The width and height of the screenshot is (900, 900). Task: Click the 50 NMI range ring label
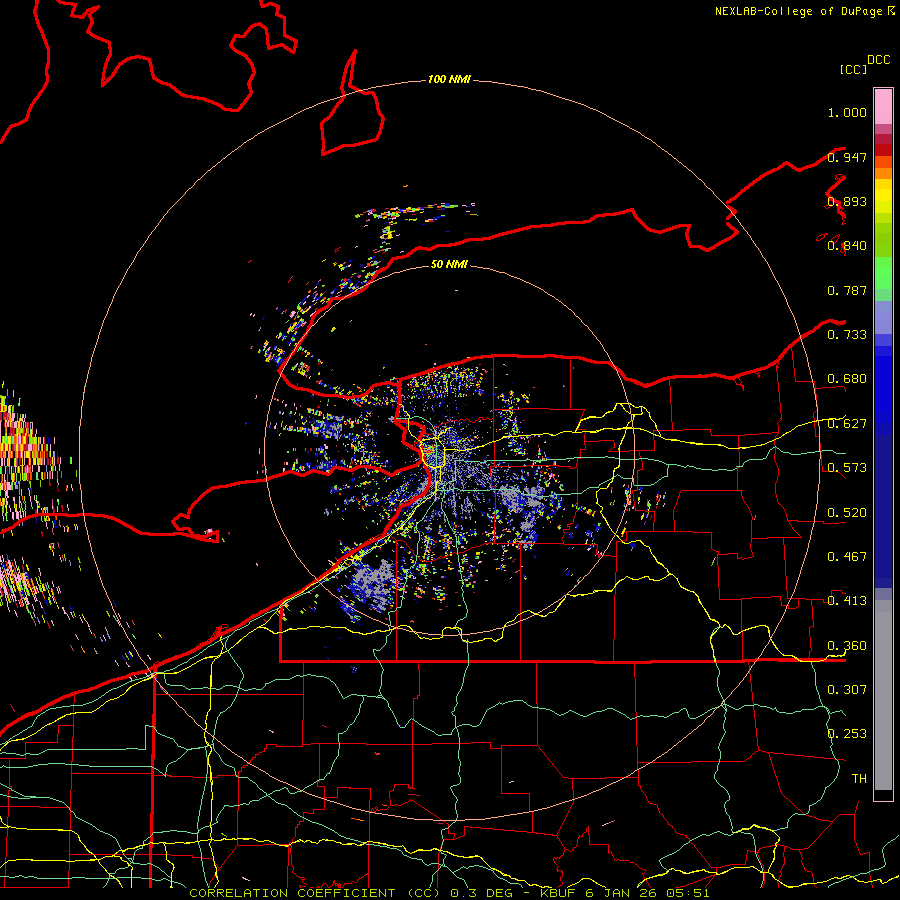point(449,264)
